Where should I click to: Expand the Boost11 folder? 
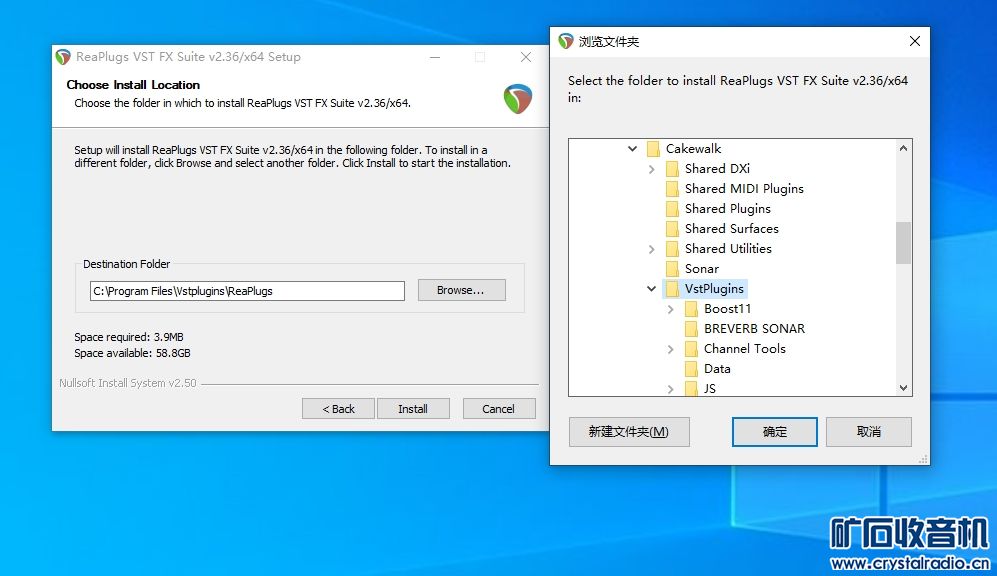click(670, 309)
